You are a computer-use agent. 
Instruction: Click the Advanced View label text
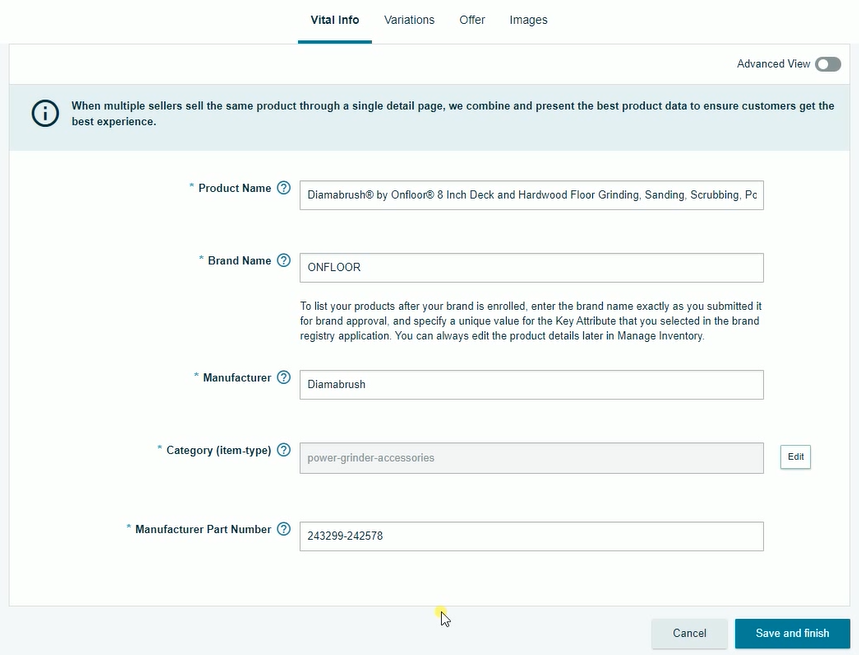pos(775,63)
